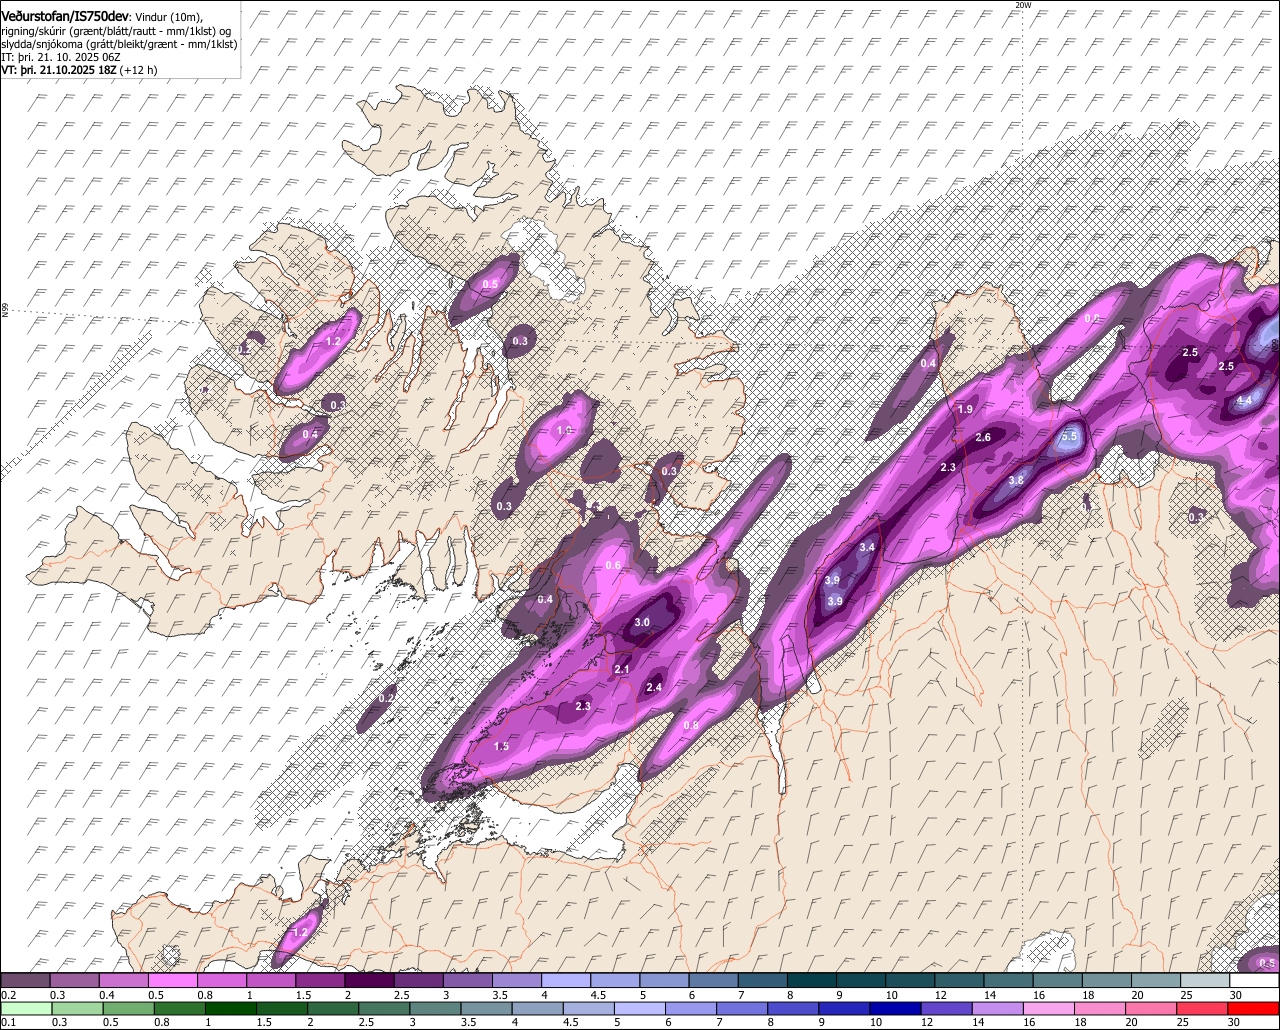Click the 5.5 precipitation value on the map
Image resolution: width=1280 pixels, height=1030 pixels.
pos(1069,436)
